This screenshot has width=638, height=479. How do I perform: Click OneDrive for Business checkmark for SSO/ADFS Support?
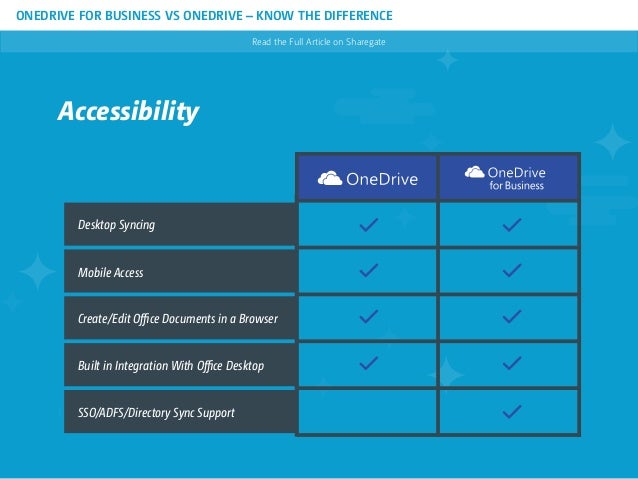click(512, 411)
